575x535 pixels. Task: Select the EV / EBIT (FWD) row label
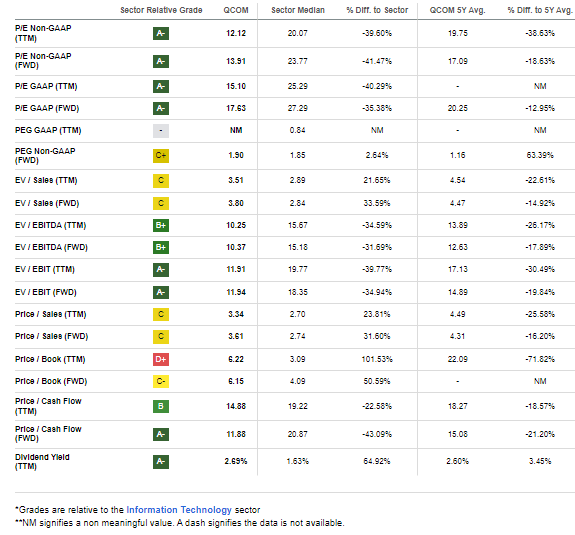point(45,292)
